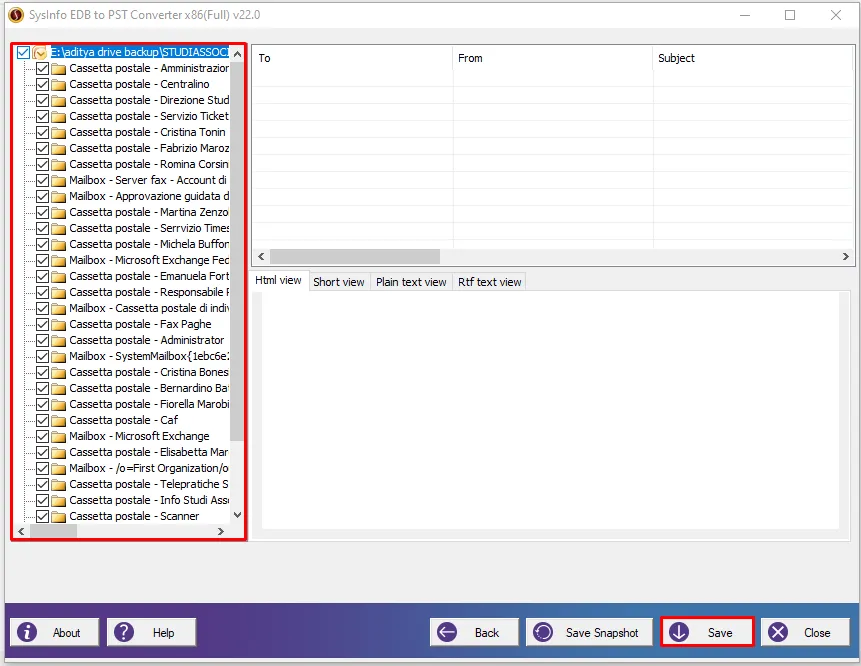Click folder icon for Cassetta postale - Amministrazione
The image size is (861, 666).
[59, 69]
